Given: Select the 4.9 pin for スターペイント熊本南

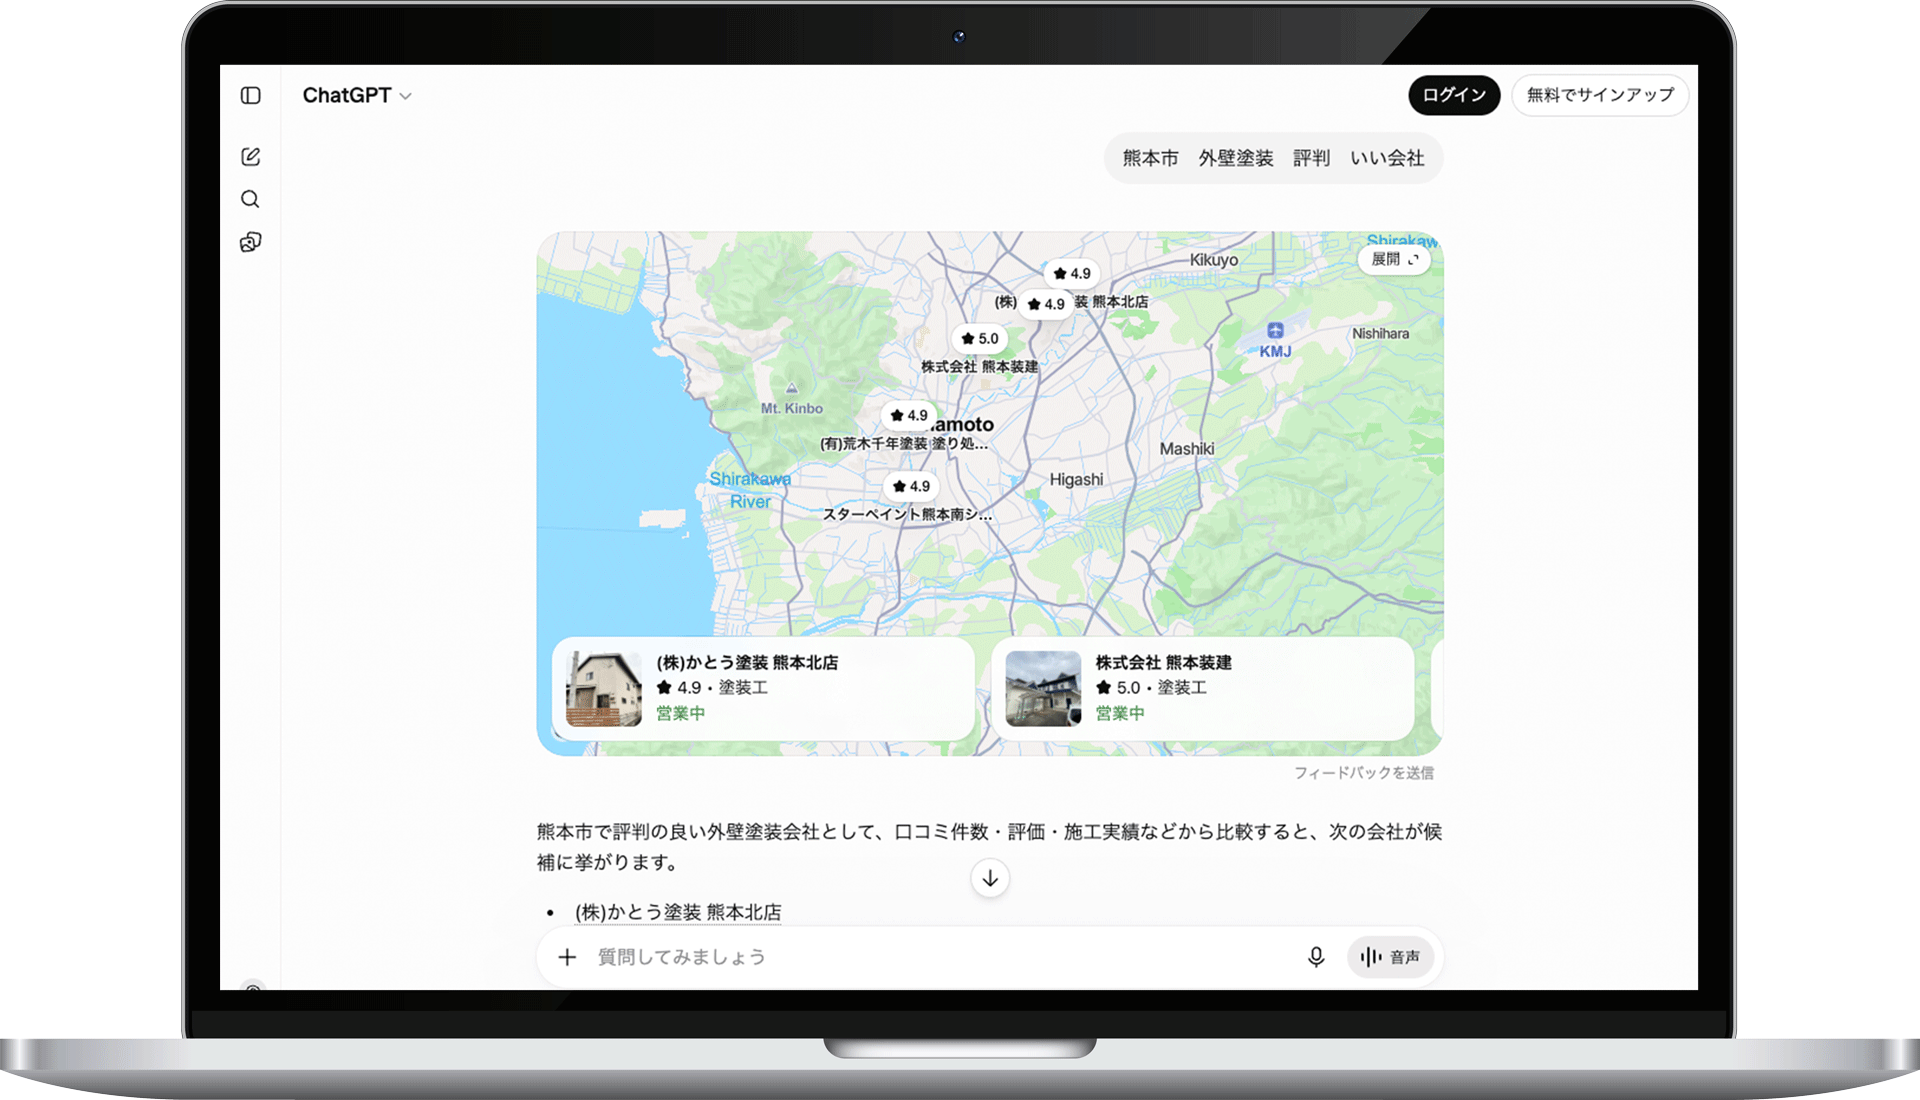Looking at the screenshot, I should tap(911, 486).
